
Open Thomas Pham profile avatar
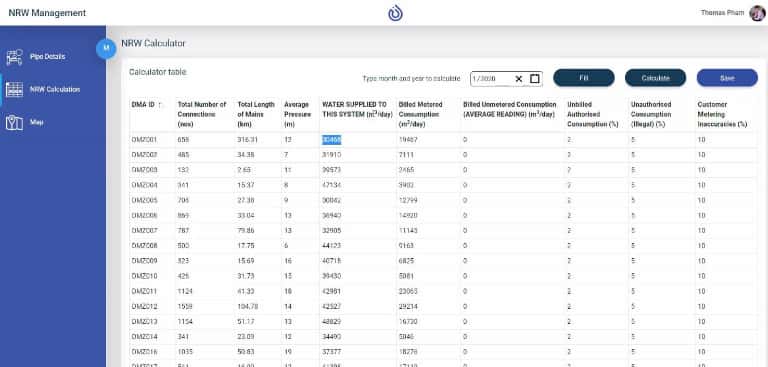point(757,13)
